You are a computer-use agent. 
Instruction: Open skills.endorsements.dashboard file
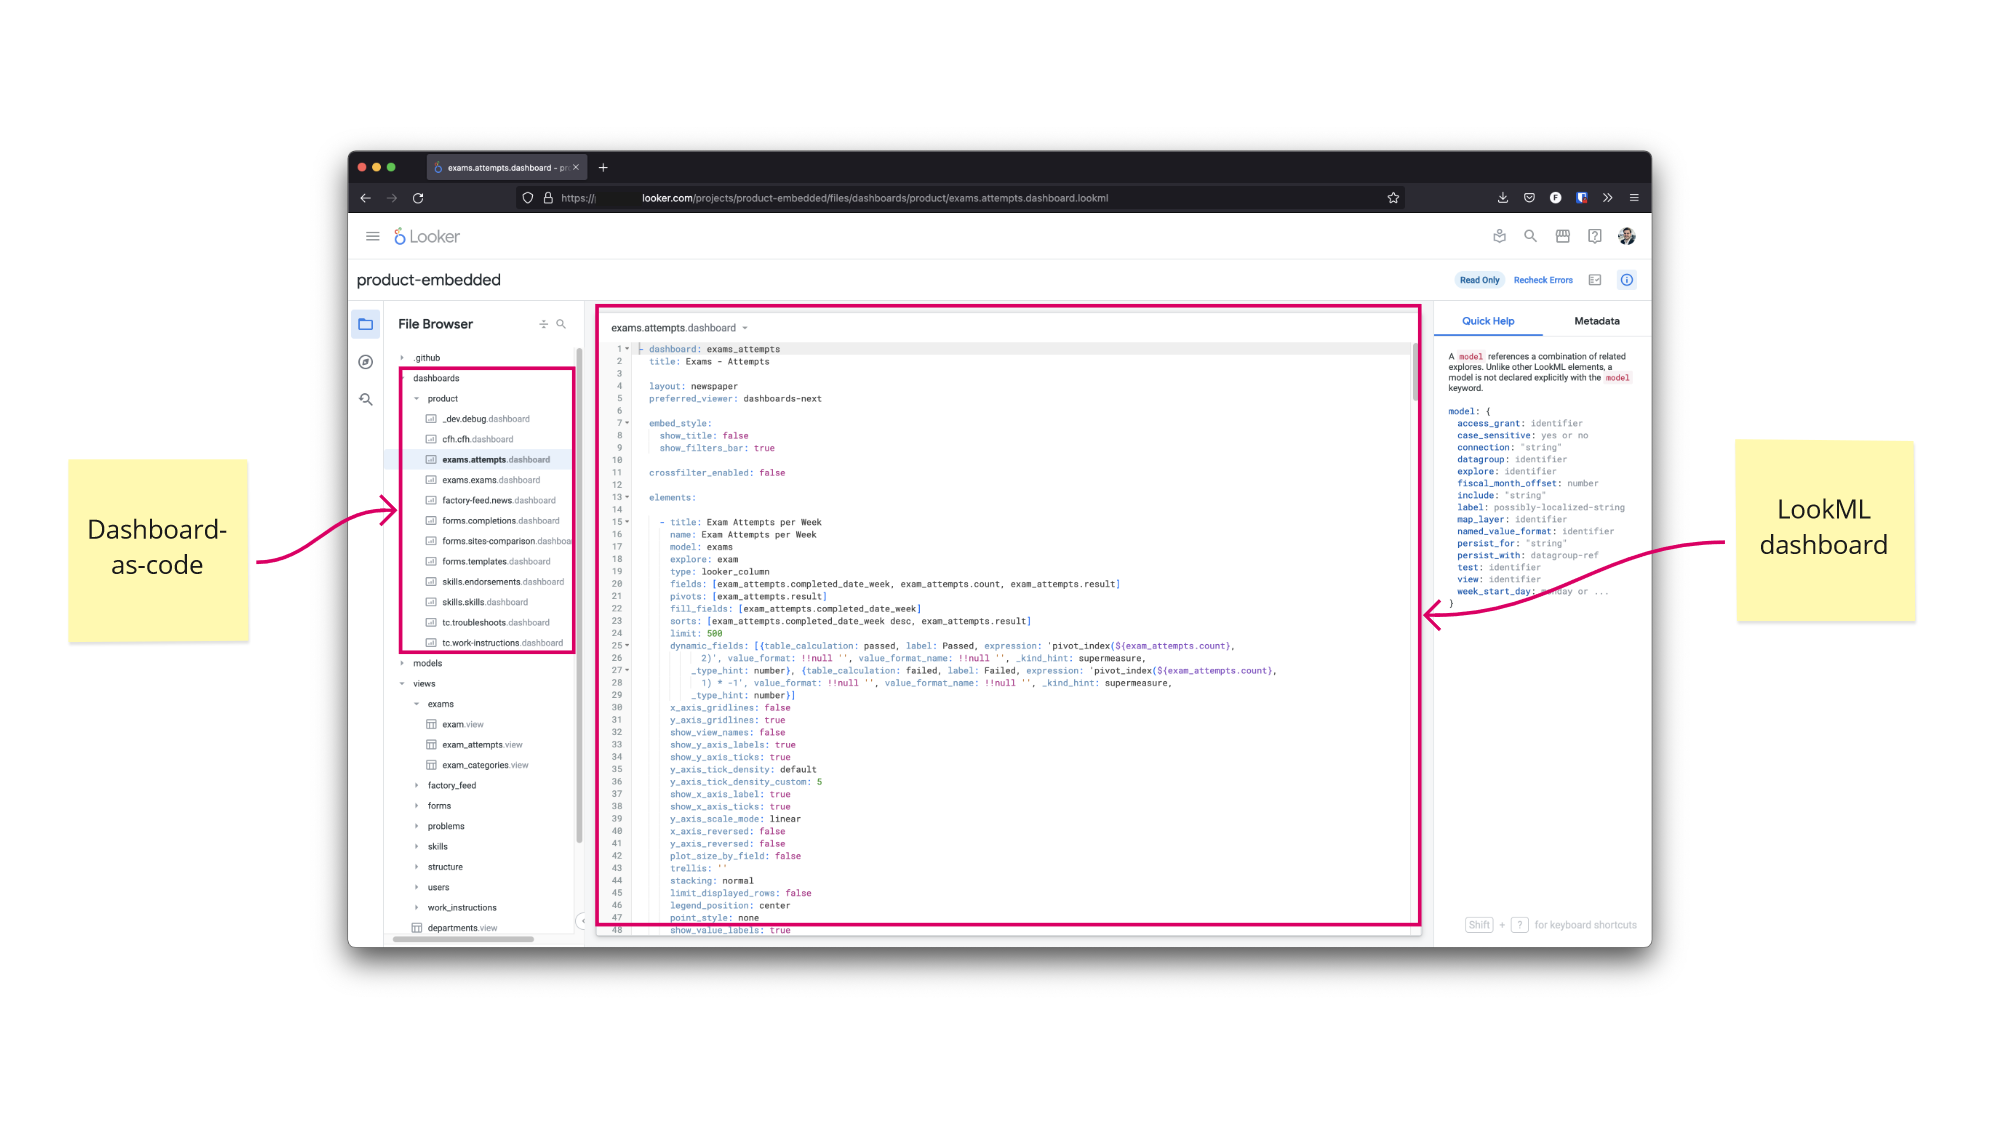(503, 582)
